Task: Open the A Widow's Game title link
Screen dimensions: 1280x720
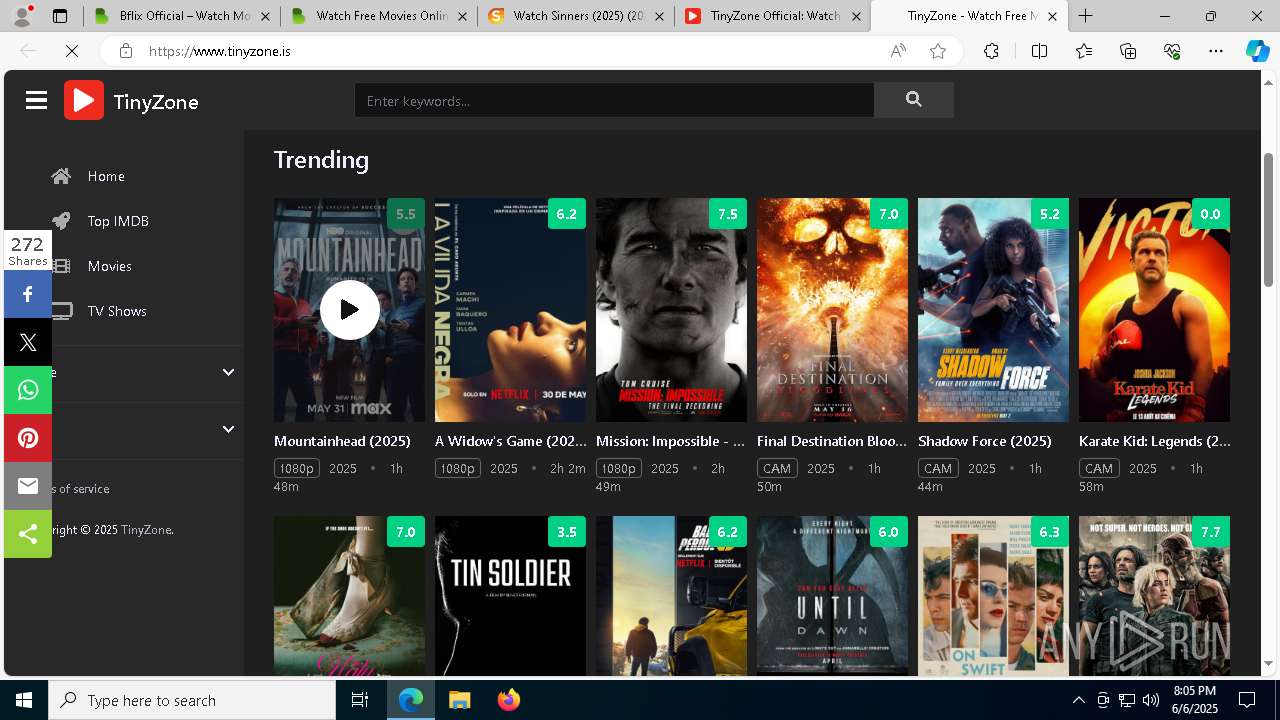Action: tap(511, 441)
